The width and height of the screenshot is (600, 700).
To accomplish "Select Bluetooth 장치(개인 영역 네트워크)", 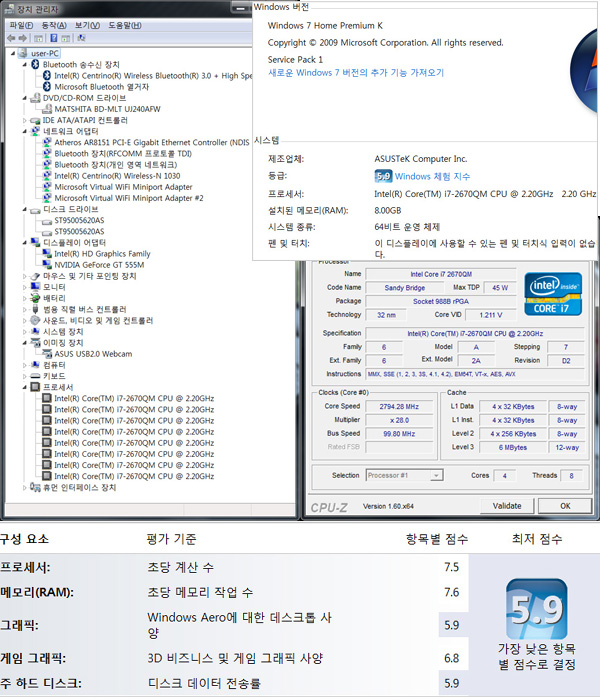I will [x=116, y=165].
